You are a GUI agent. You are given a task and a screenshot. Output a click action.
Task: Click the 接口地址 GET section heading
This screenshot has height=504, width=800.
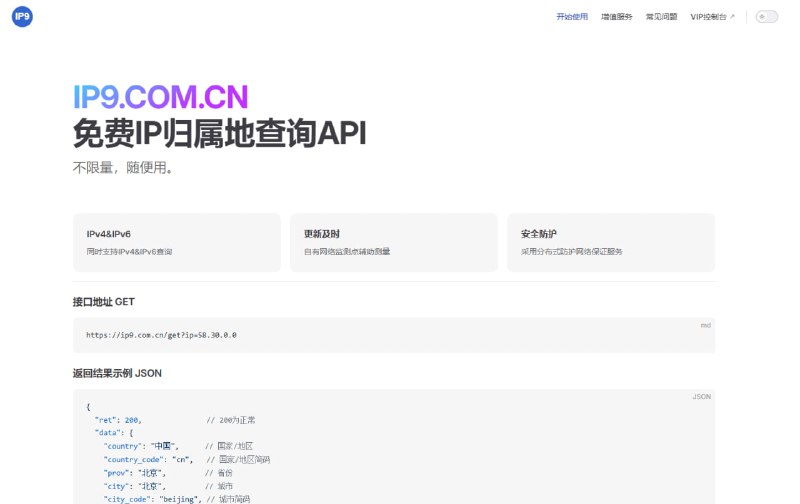pyautogui.click(x=103, y=301)
